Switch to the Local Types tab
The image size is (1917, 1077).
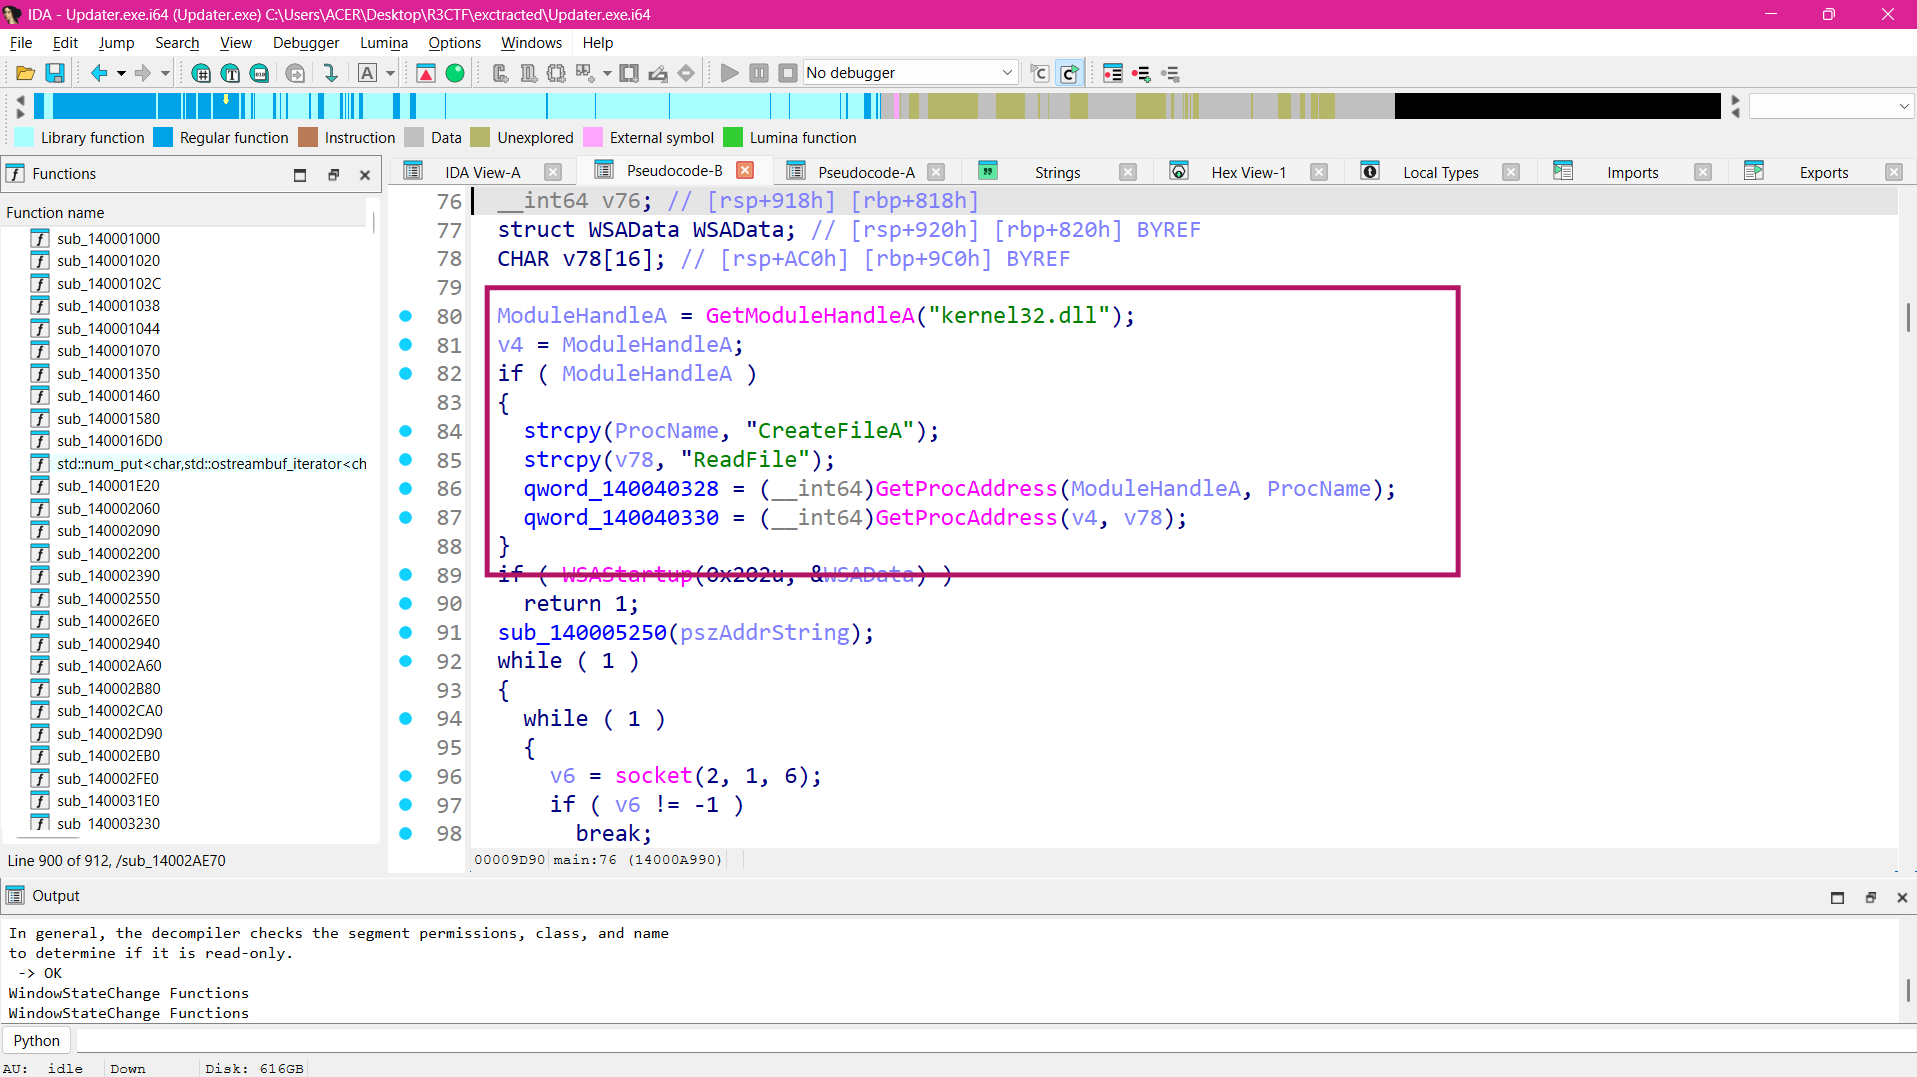1440,172
